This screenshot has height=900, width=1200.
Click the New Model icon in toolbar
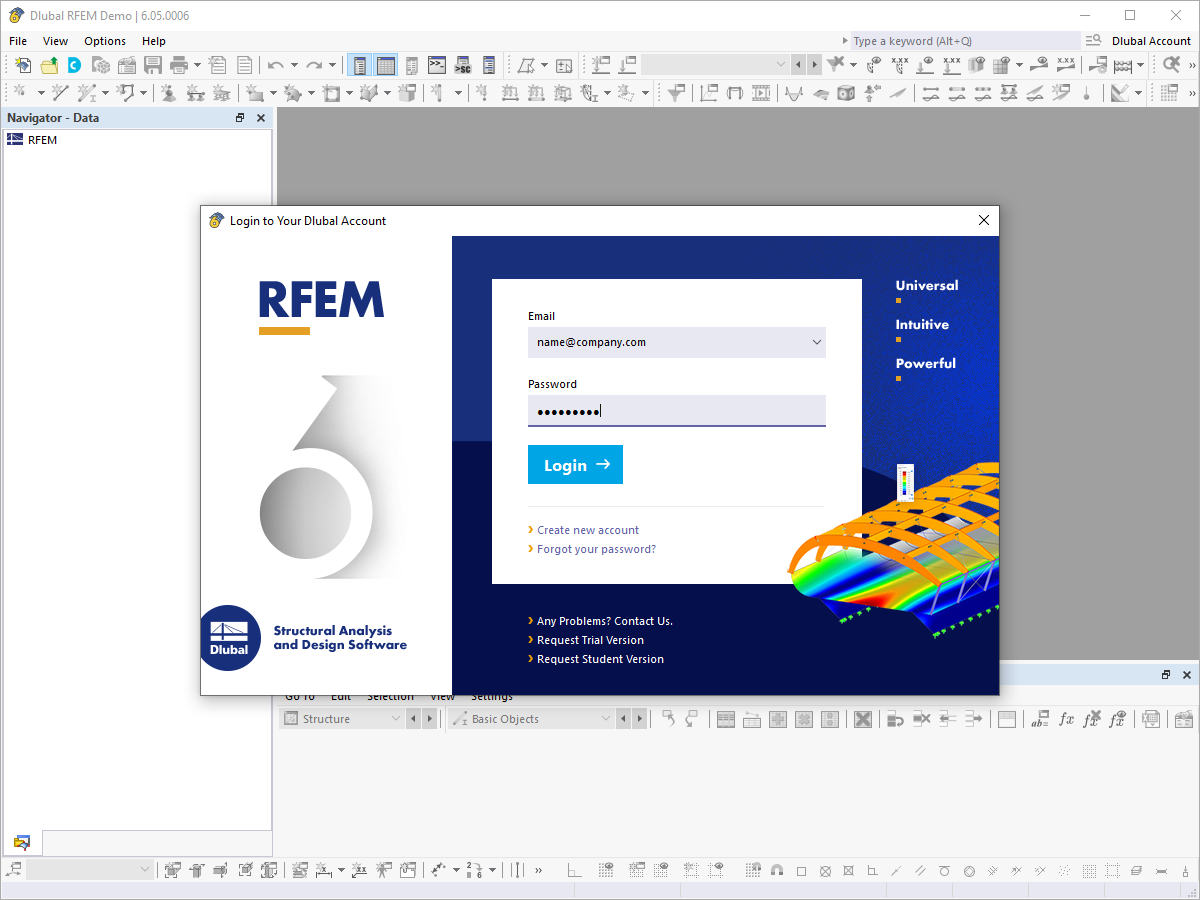click(22, 65)
